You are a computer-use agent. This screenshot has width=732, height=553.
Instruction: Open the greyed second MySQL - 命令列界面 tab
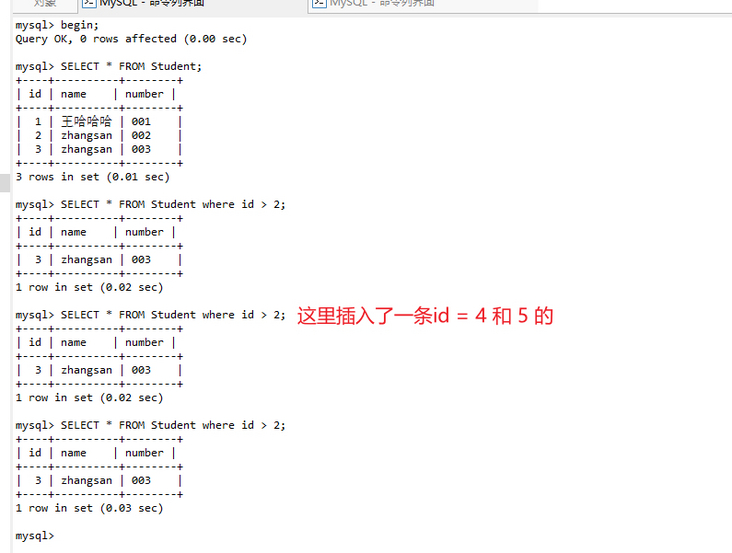pos(373,3)
